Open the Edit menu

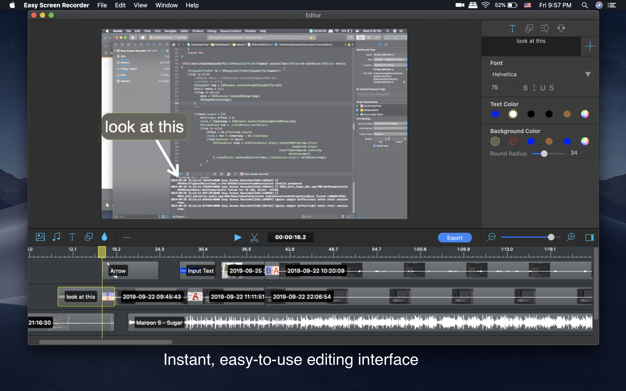120,5
